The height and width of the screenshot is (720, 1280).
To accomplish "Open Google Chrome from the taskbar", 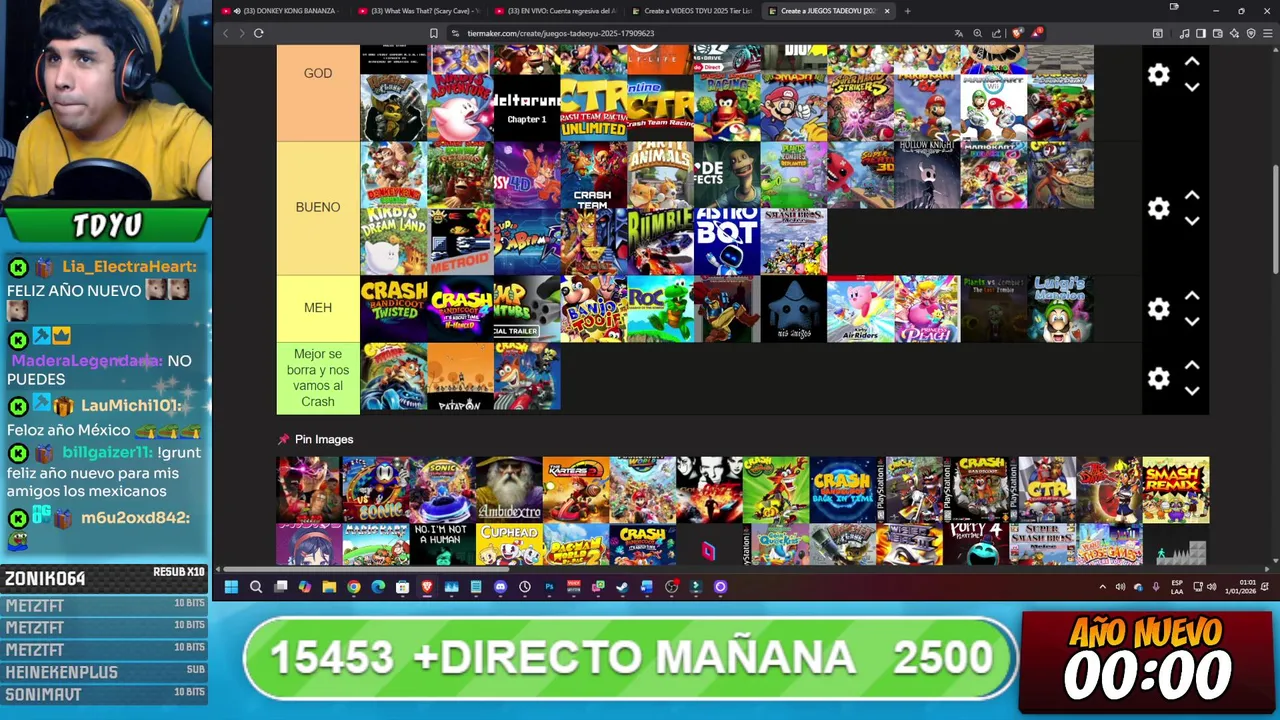I will tap(353, 587).
